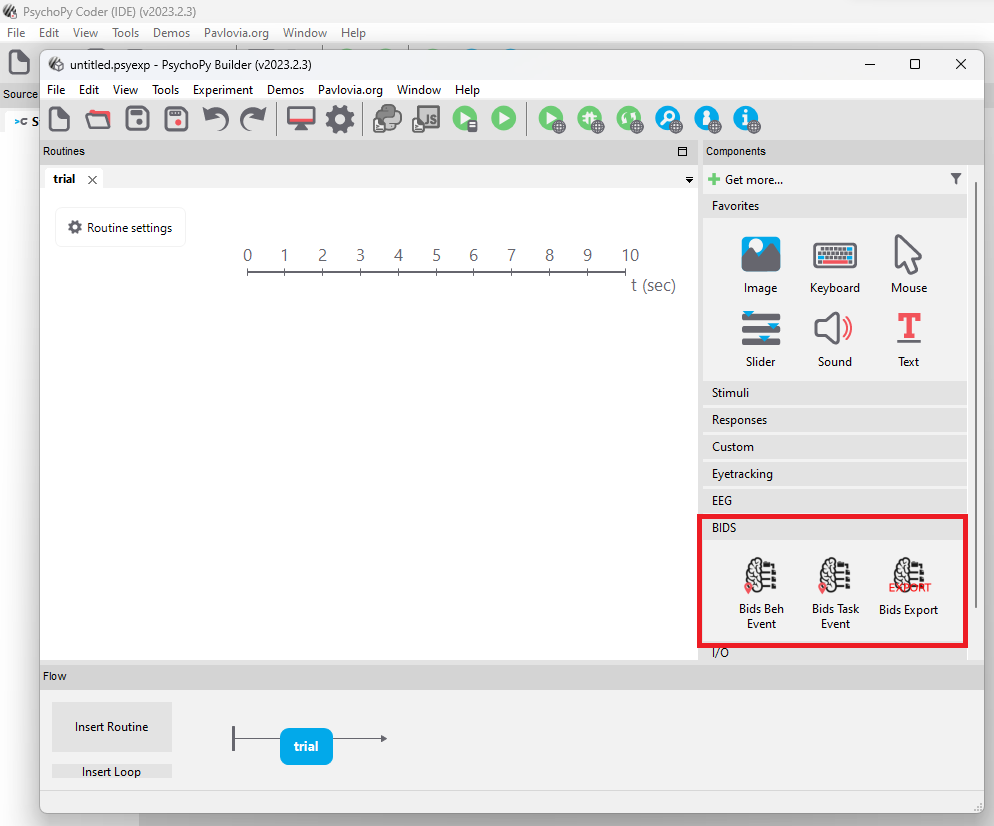The height and width of the screenshot is (826, 994).
Task: Open the Builder Edit menu
Action: click(x=89, y=89)
